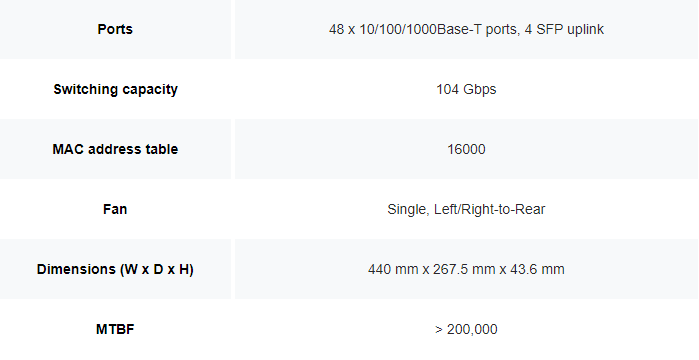
Task: Click the Ports row label
Action: point(115,29)
